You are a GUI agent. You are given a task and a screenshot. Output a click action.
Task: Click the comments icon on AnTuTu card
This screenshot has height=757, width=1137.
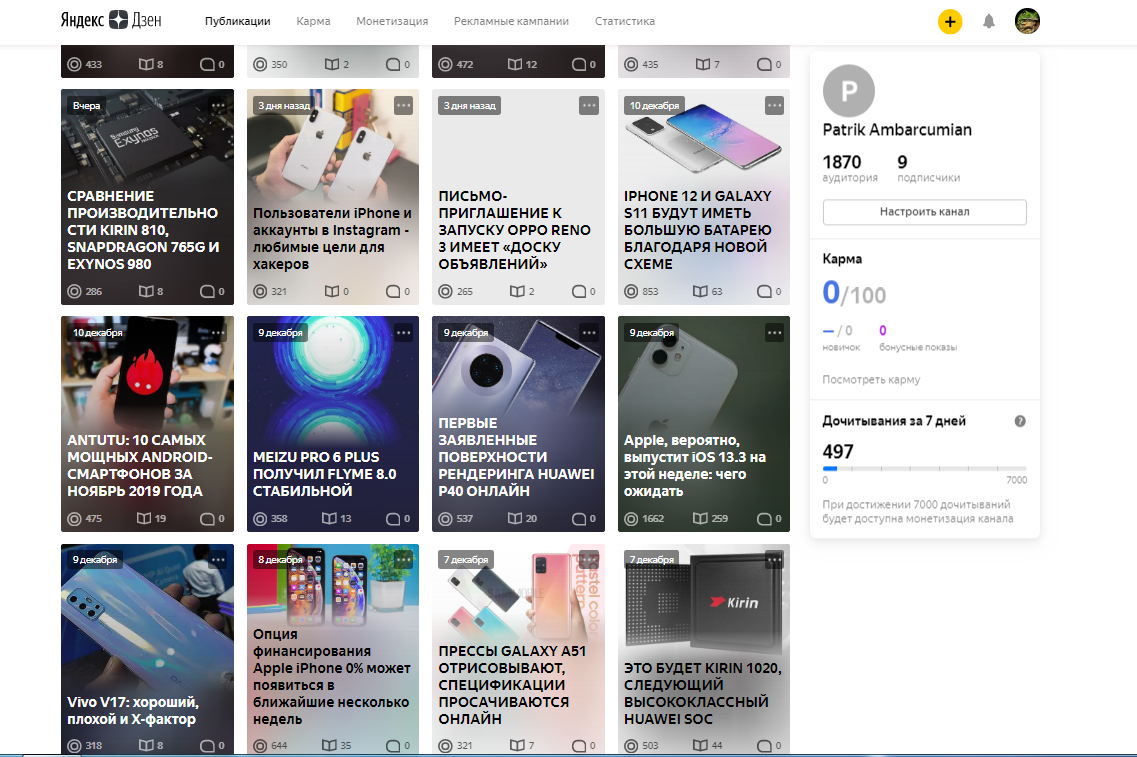207,519
